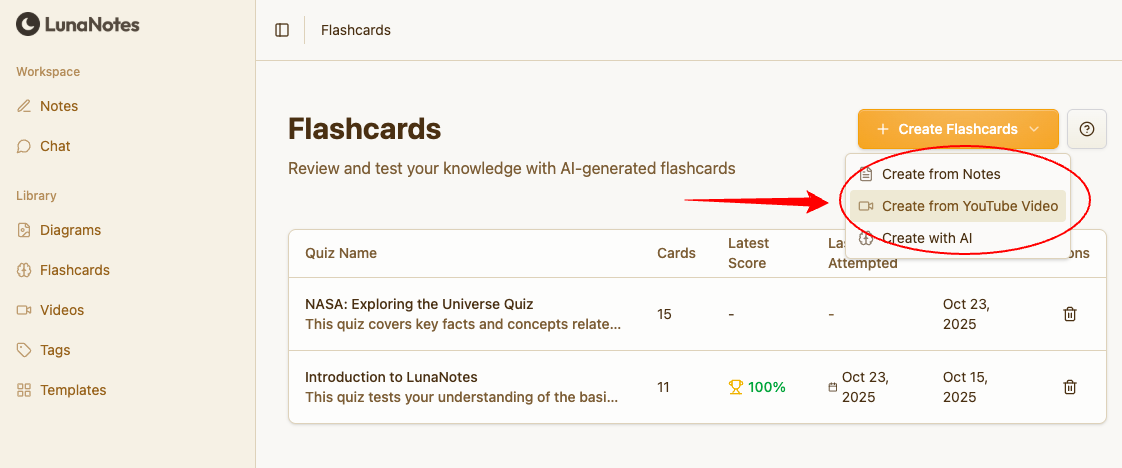Click the Templates grid icon
Screen dimensions: 1122x468
[24, 390]
